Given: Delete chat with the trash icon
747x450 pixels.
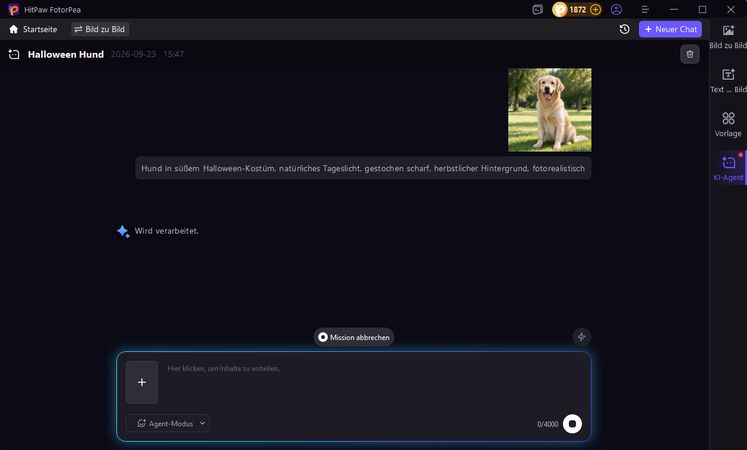Looking at the screenshot, I should pos(689,54).
